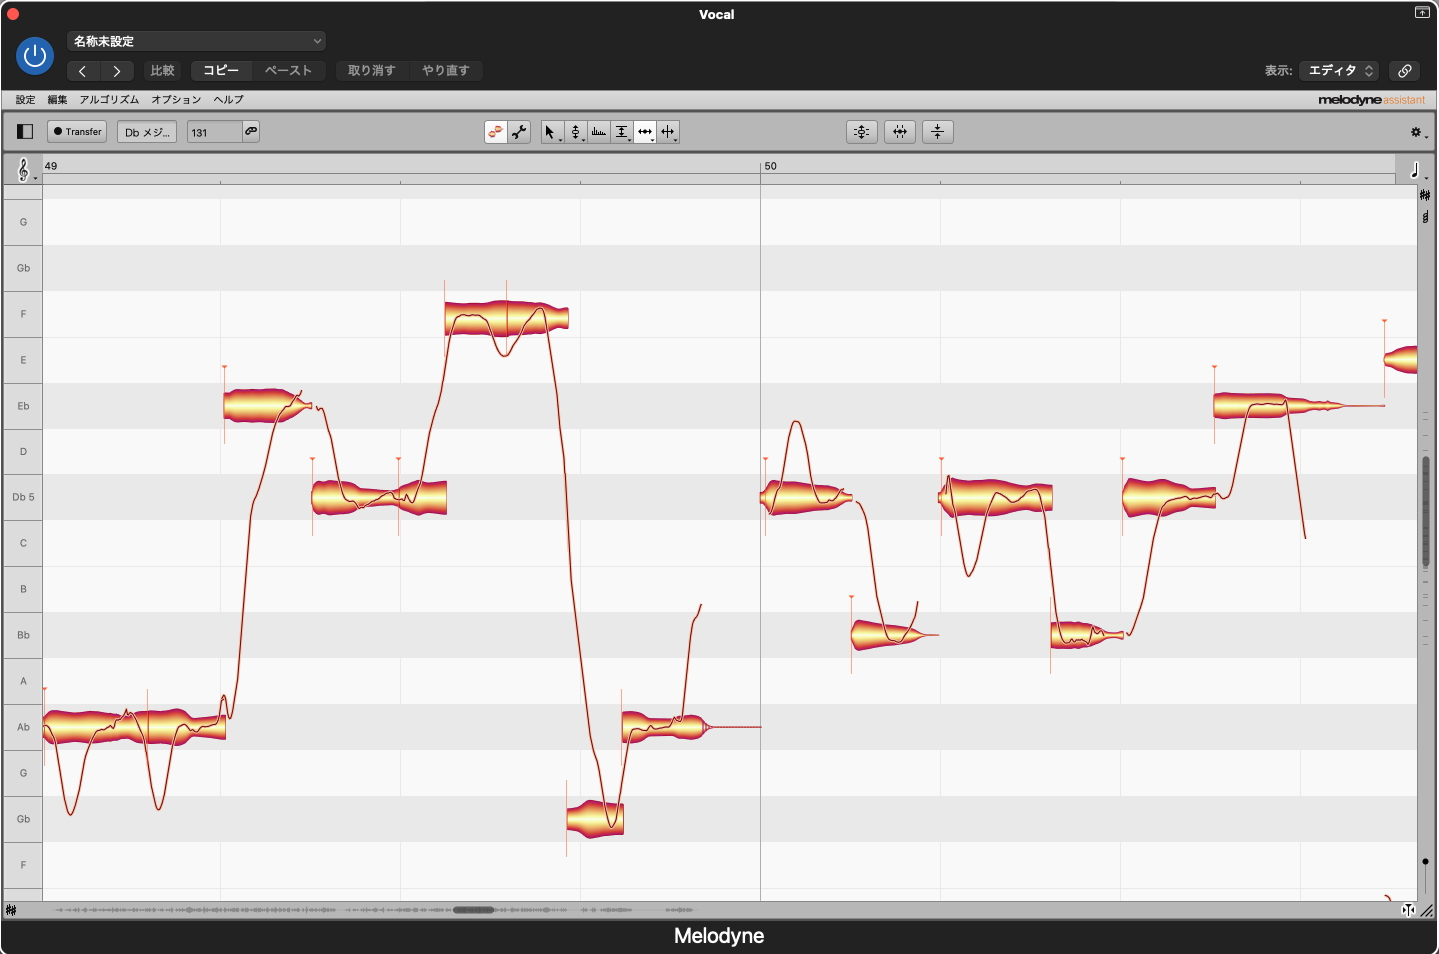Click the ペースト button
The width and height of the screenshot is (1439, 954).
288,71
